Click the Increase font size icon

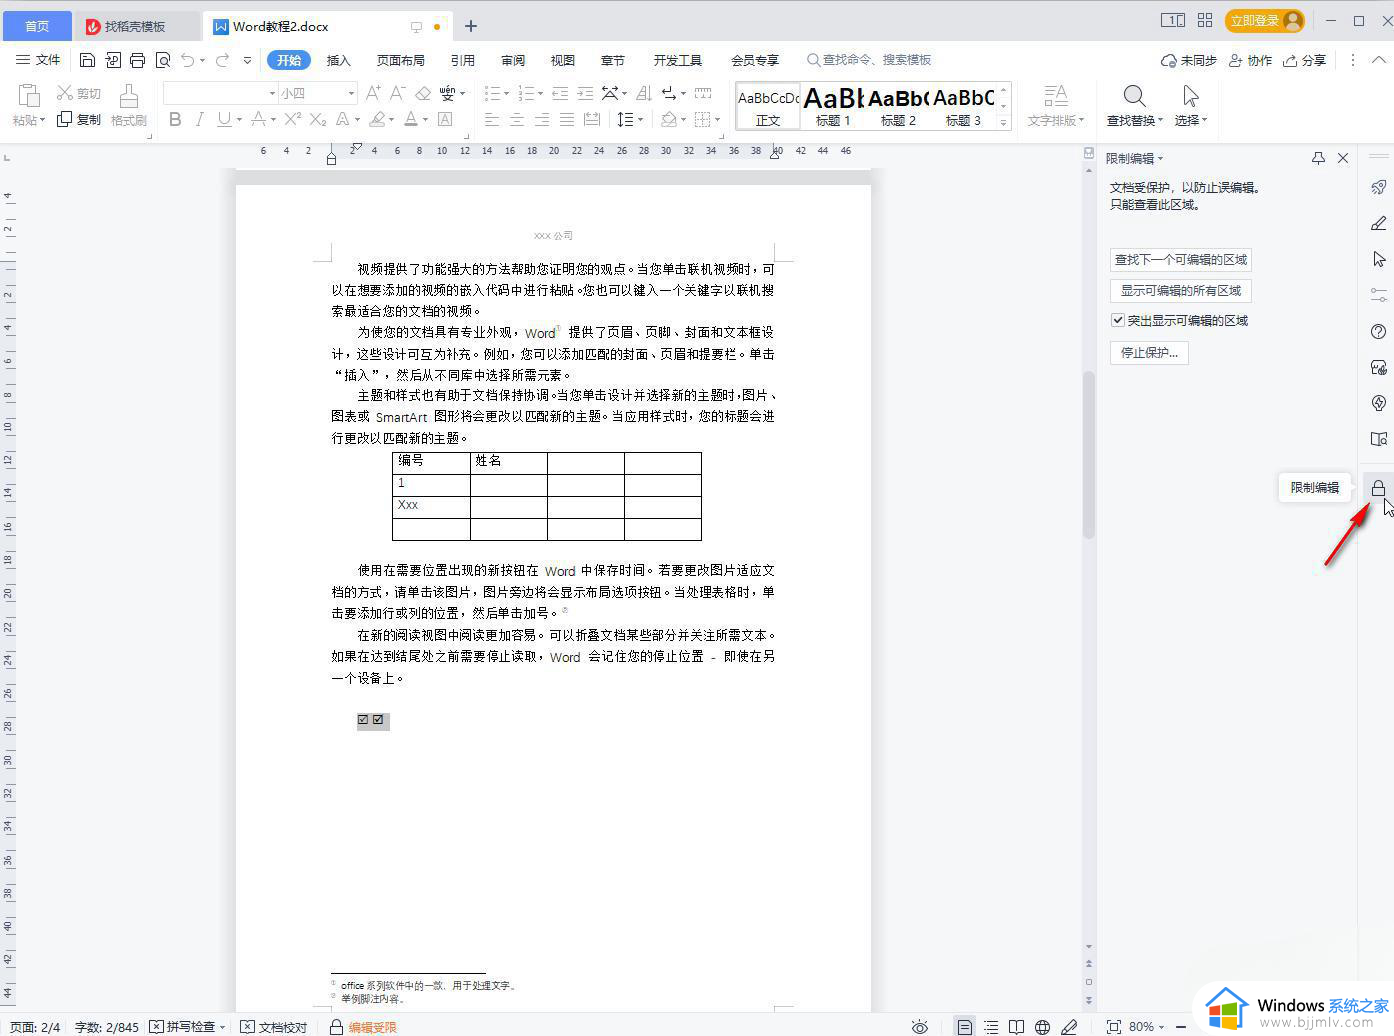pos(373,93)
